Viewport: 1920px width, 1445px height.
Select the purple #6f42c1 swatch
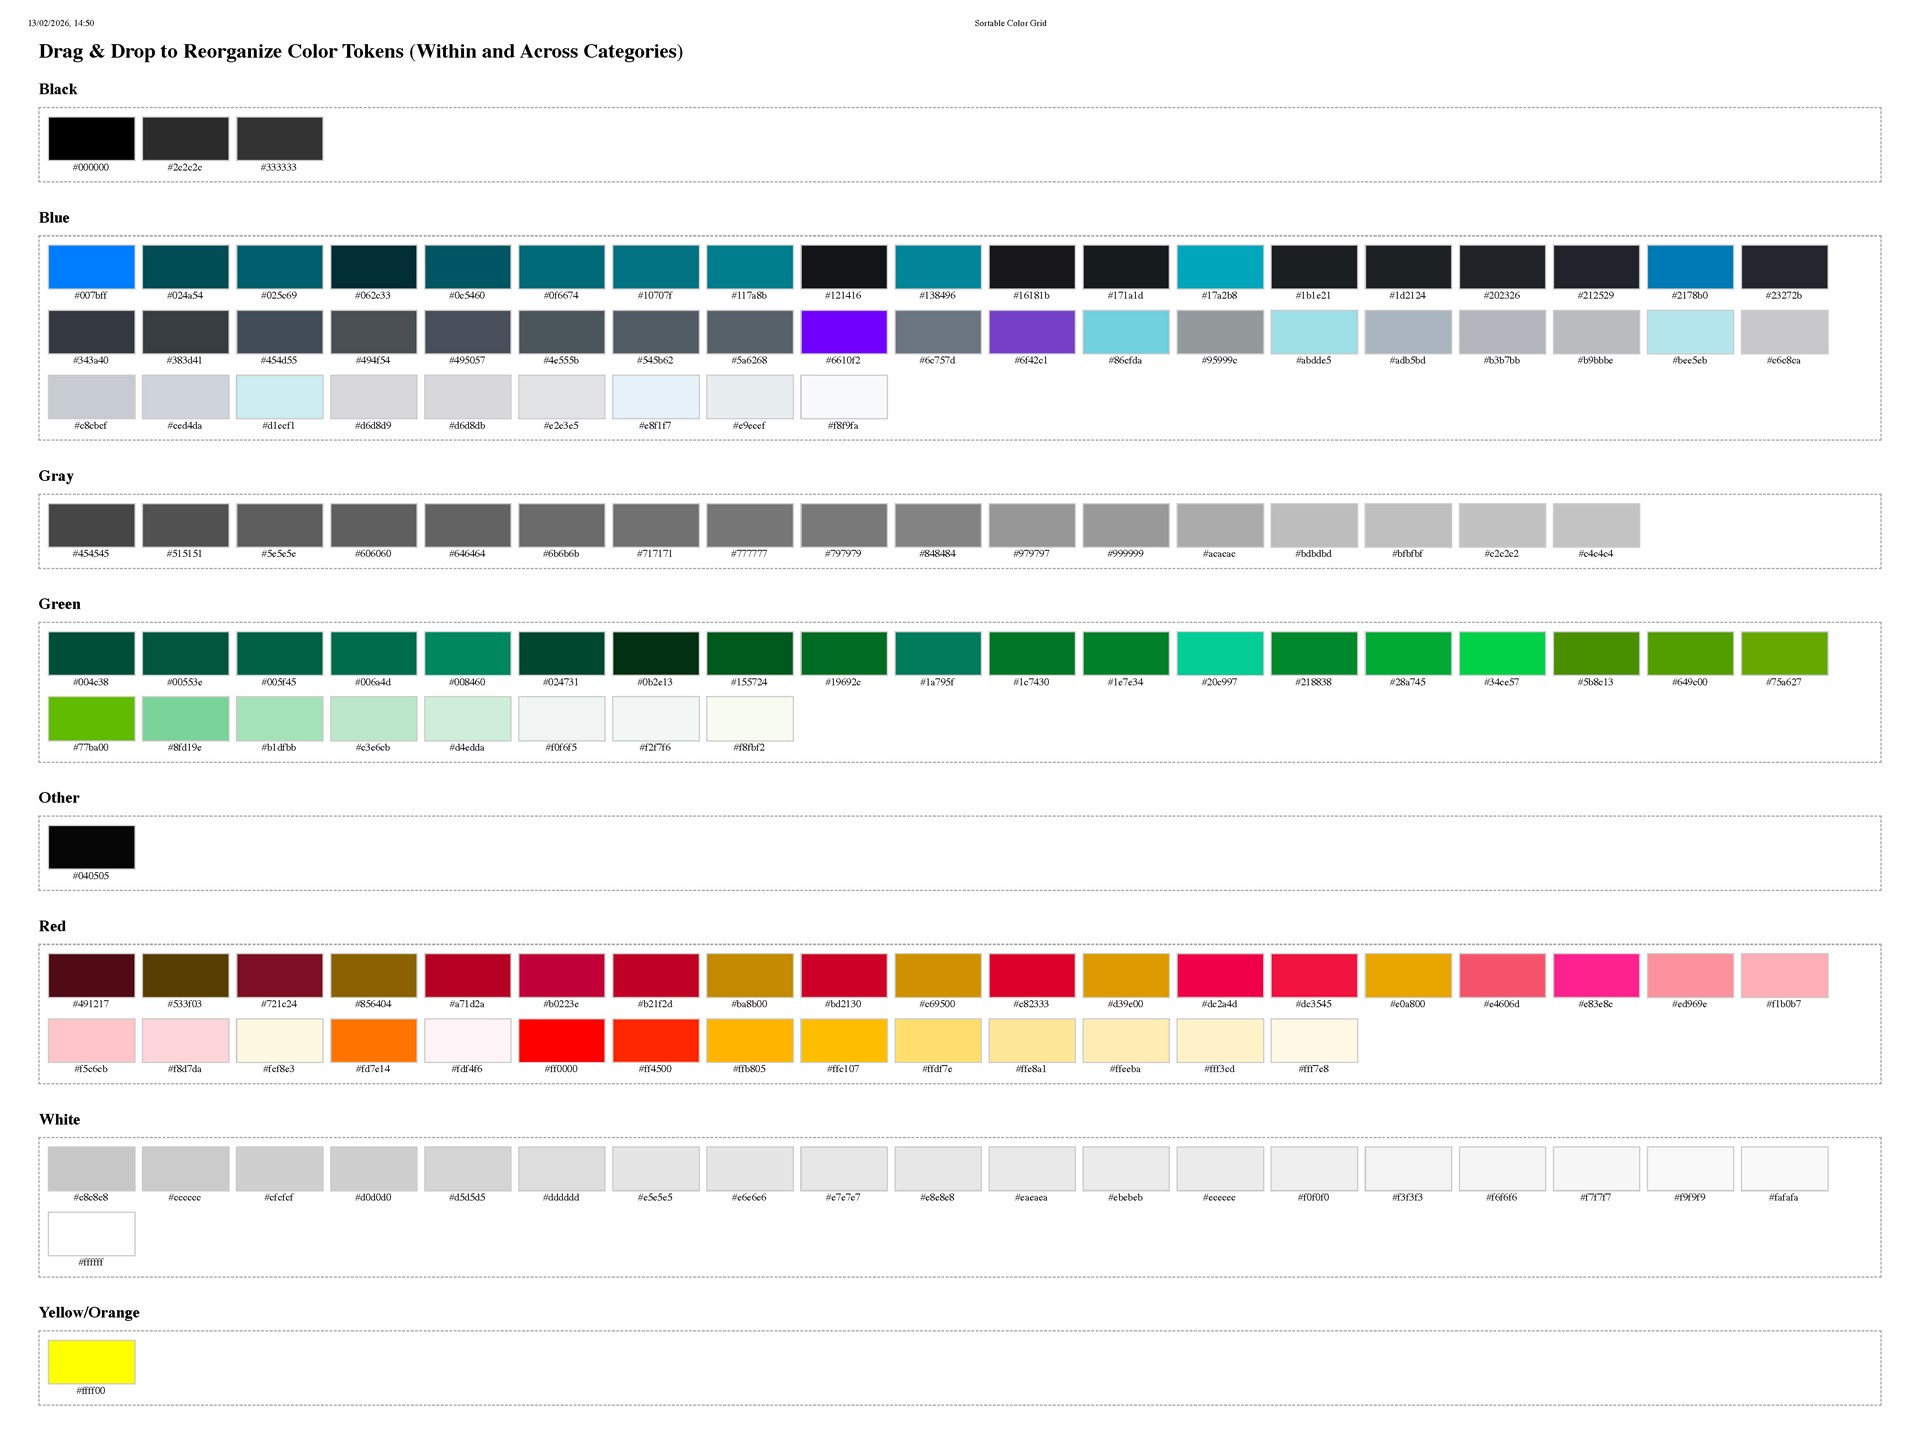(x=1031, y=332)
